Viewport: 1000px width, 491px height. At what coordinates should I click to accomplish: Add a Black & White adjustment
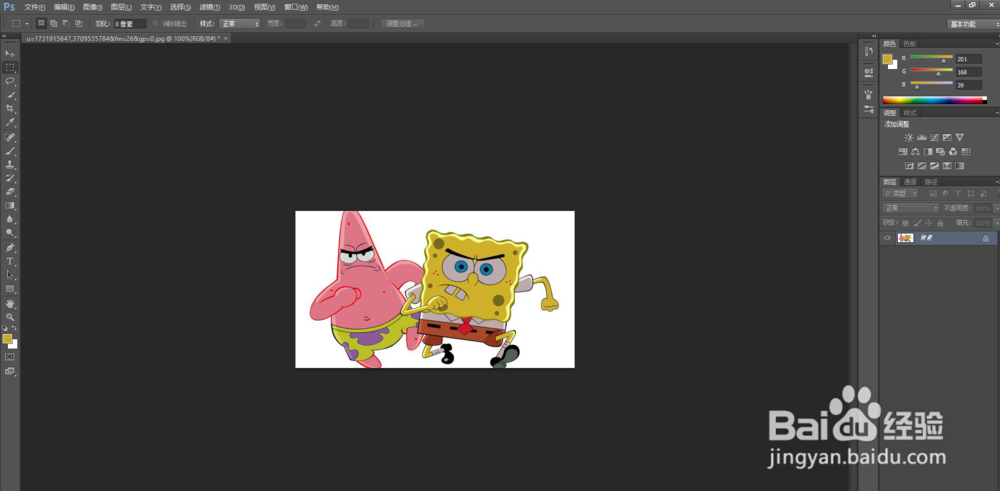coord(928,152)
